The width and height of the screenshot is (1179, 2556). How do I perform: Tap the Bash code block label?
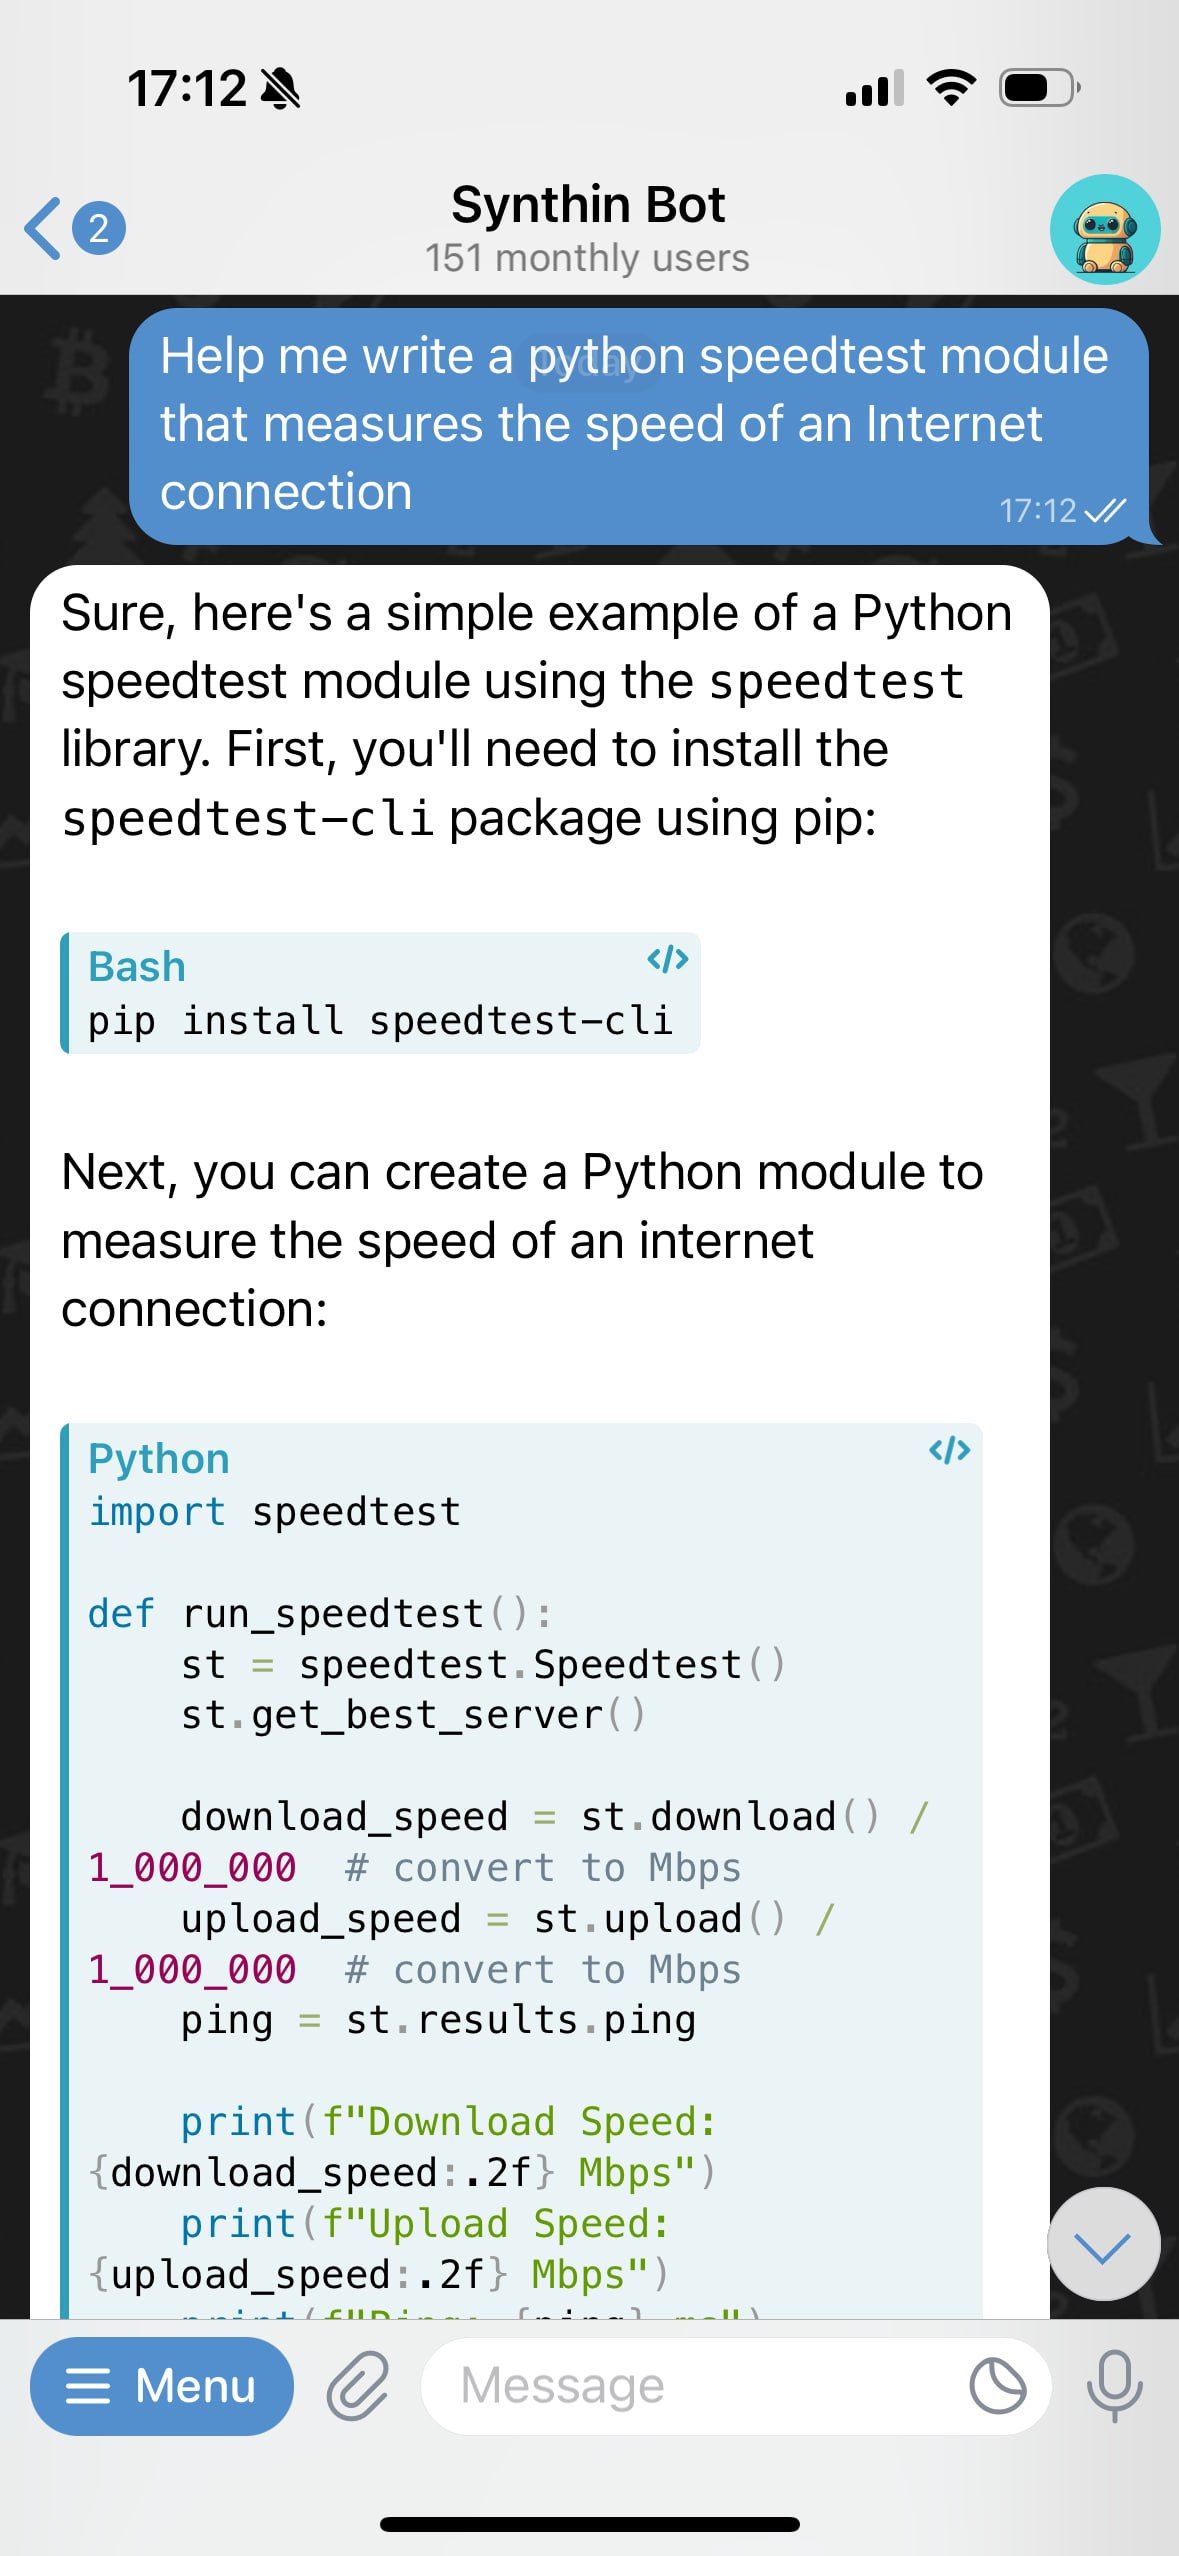pyautogui.click(x=137, y=967)
